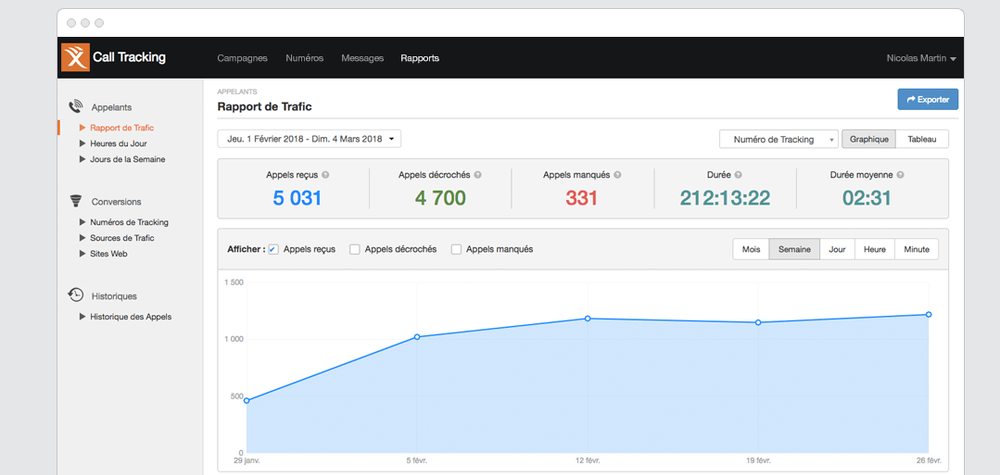Toggle the Appels reçus checkbox
Image resolution: width=1000 pixels, height=475 pixels.
click(273, 249)
